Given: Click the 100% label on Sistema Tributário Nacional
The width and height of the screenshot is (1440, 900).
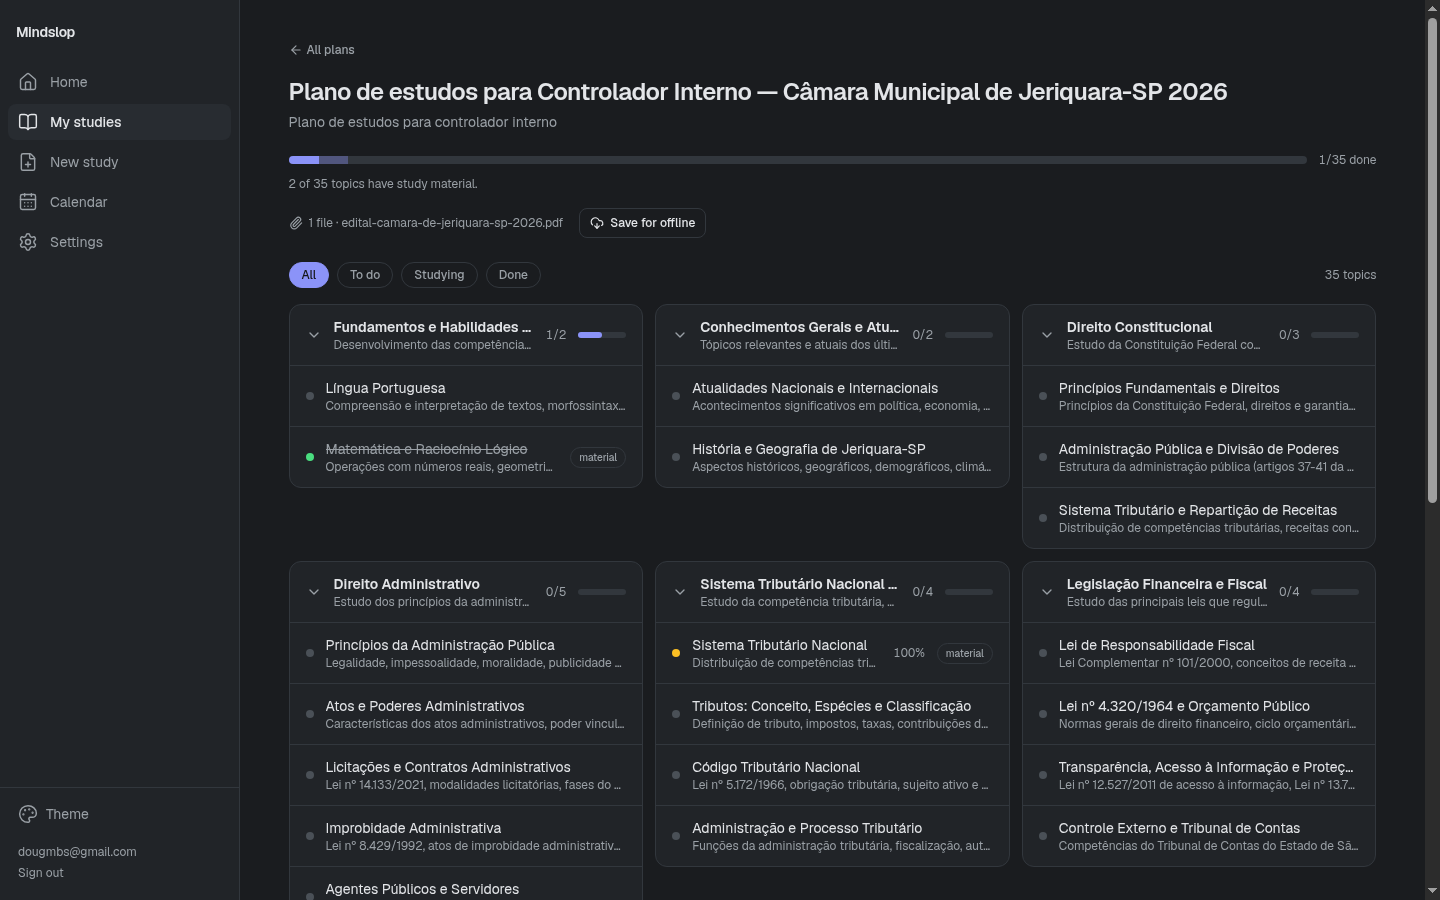Looking at the screenshot, I should [x=909, y=653].
